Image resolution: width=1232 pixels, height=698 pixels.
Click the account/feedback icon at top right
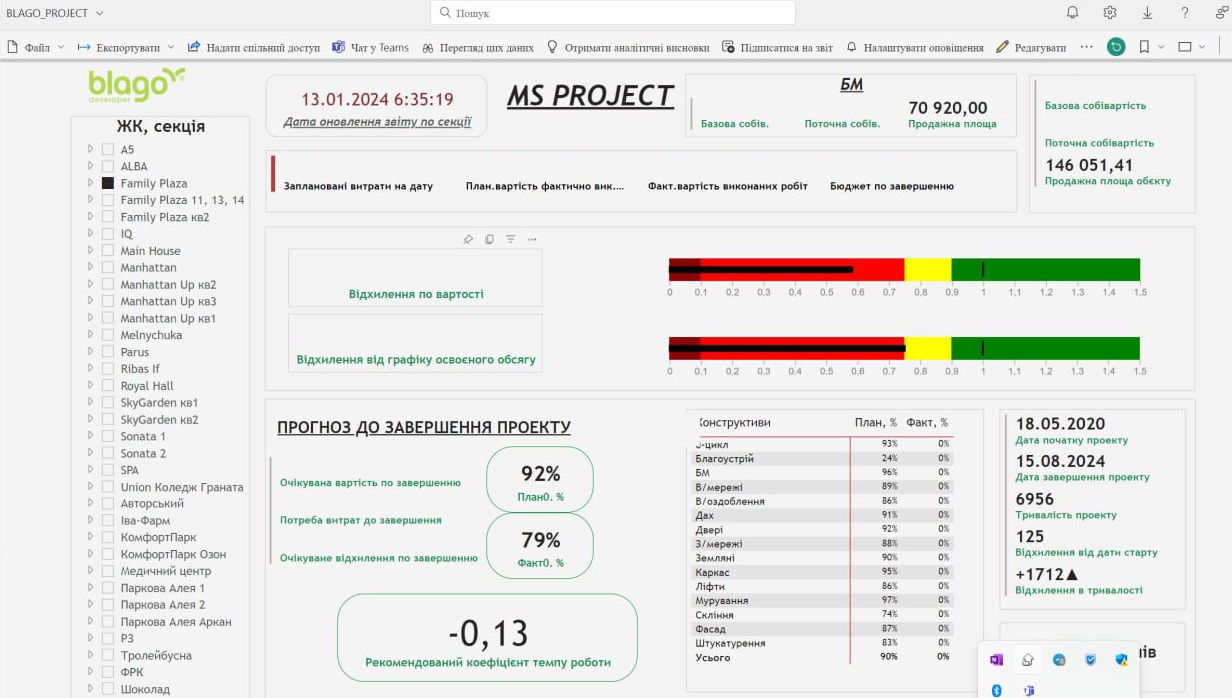1222,13
